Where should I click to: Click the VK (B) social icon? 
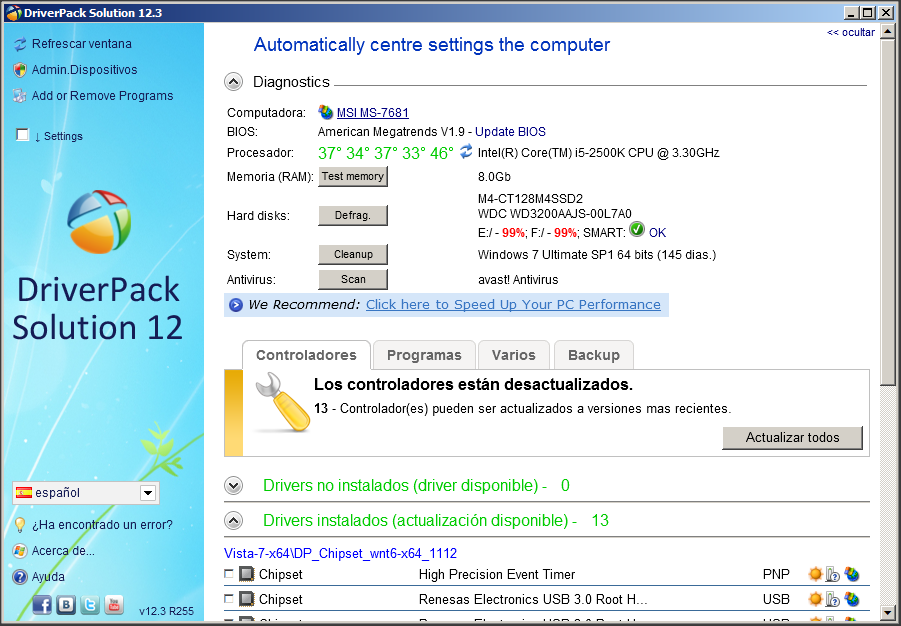pyautogui.click(x=66, y=605)
